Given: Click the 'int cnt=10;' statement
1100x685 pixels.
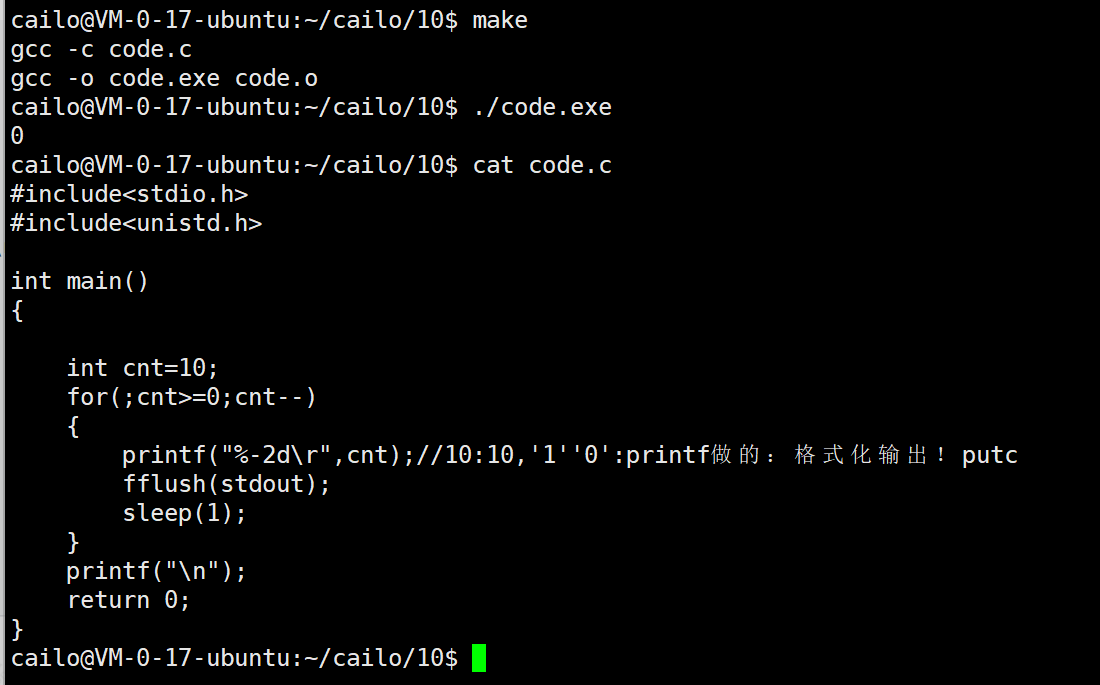Looking at the screenshot, I should click(x=142, y=368).
